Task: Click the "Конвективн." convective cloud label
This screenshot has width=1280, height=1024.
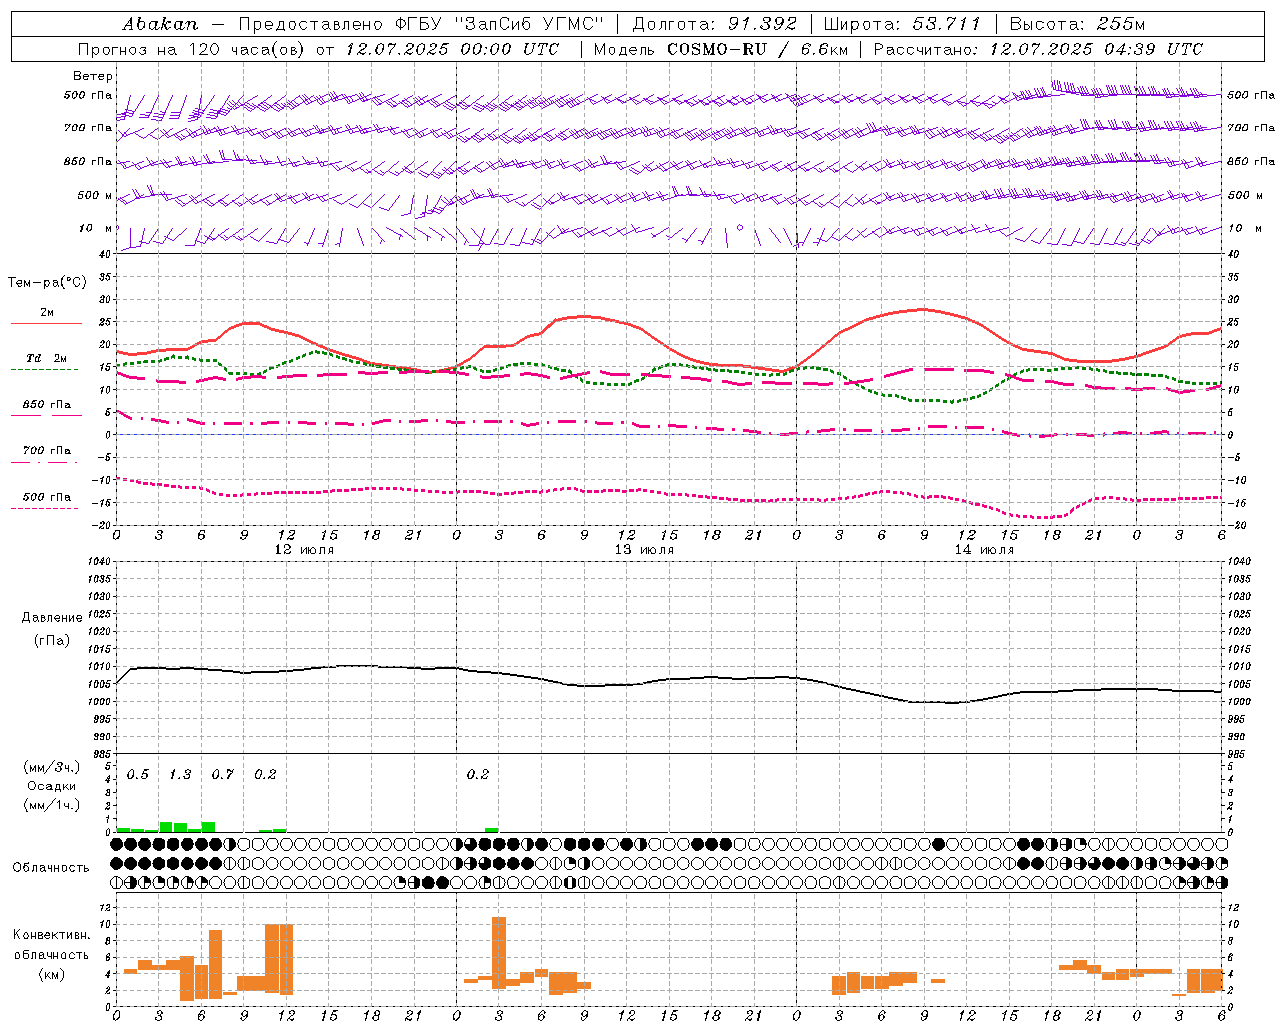Action: [x=52, y=935]
